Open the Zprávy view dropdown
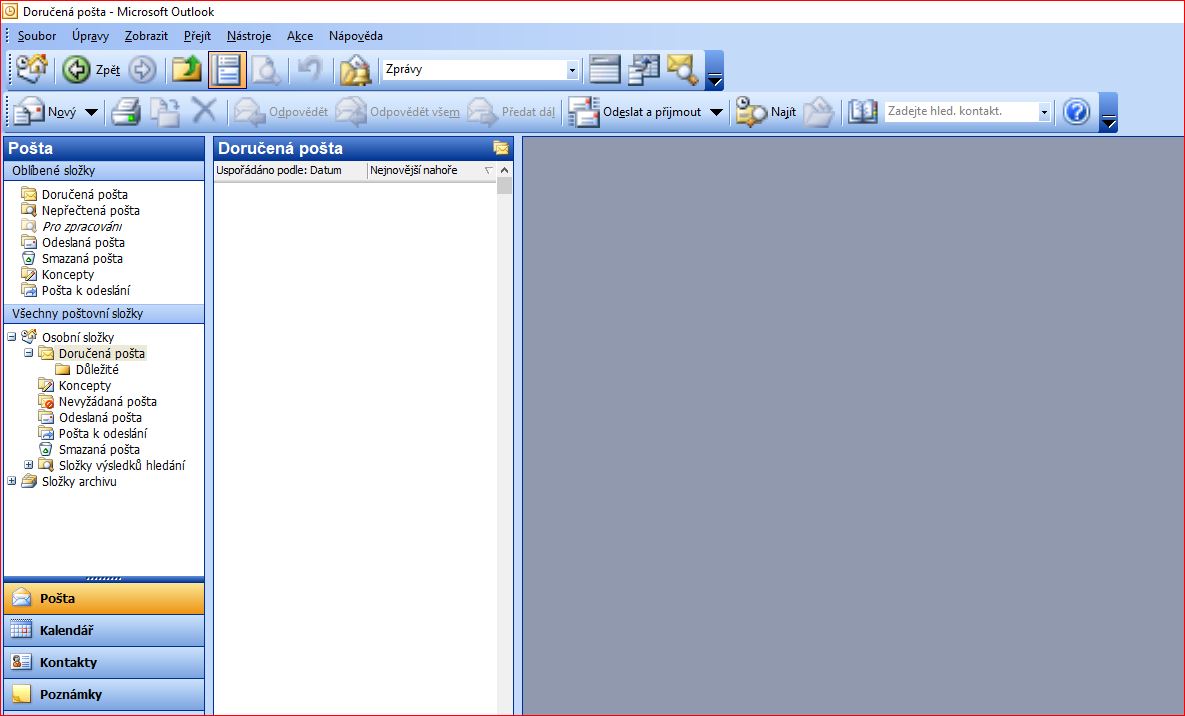 [572, 70]
